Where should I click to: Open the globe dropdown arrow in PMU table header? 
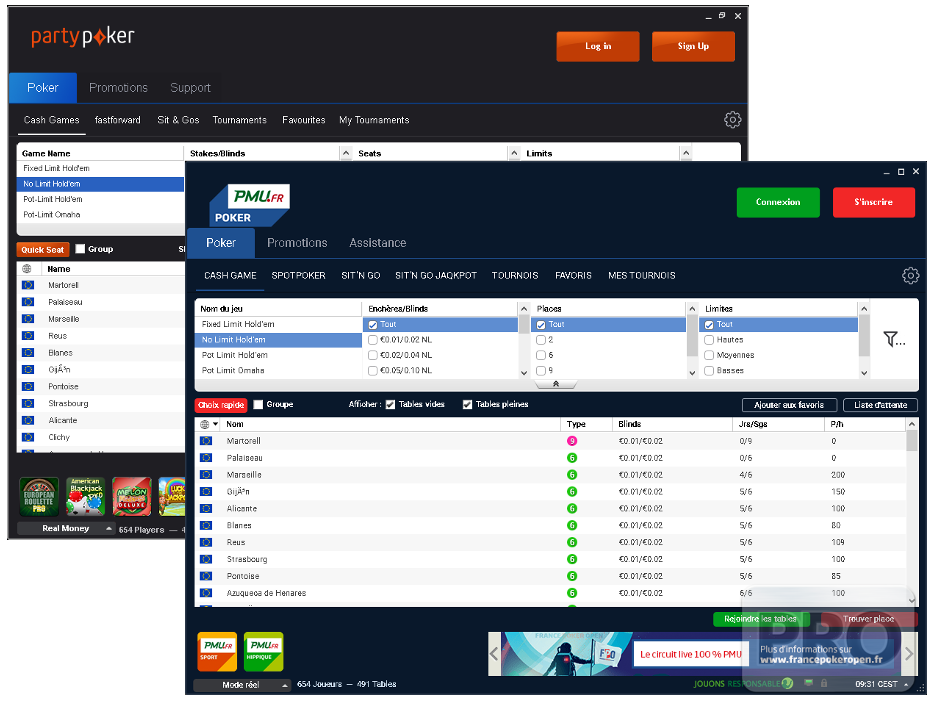(216, 424)
